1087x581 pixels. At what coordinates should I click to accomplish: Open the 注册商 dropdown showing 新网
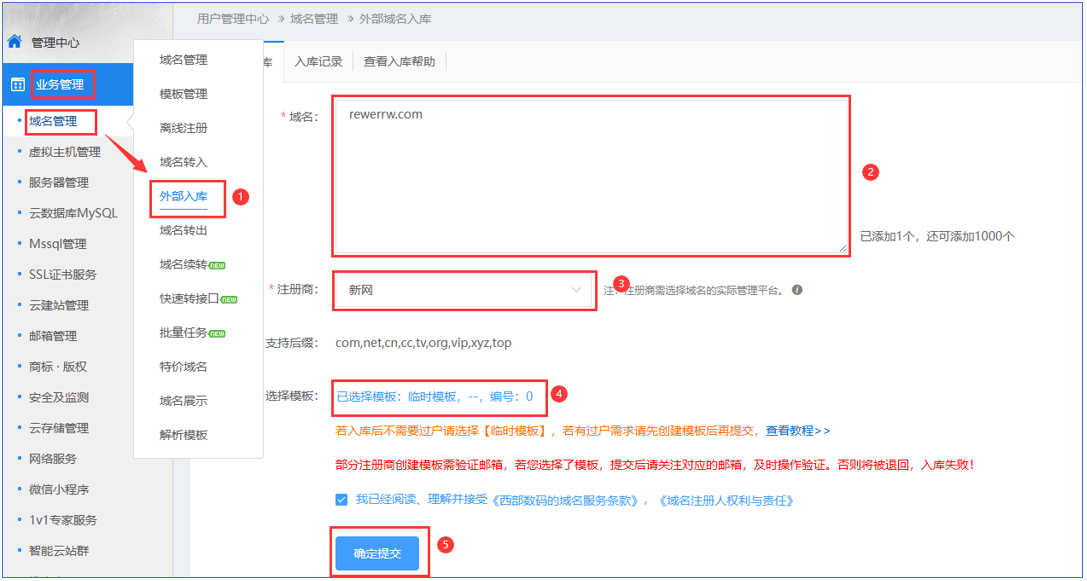(465, 290)
